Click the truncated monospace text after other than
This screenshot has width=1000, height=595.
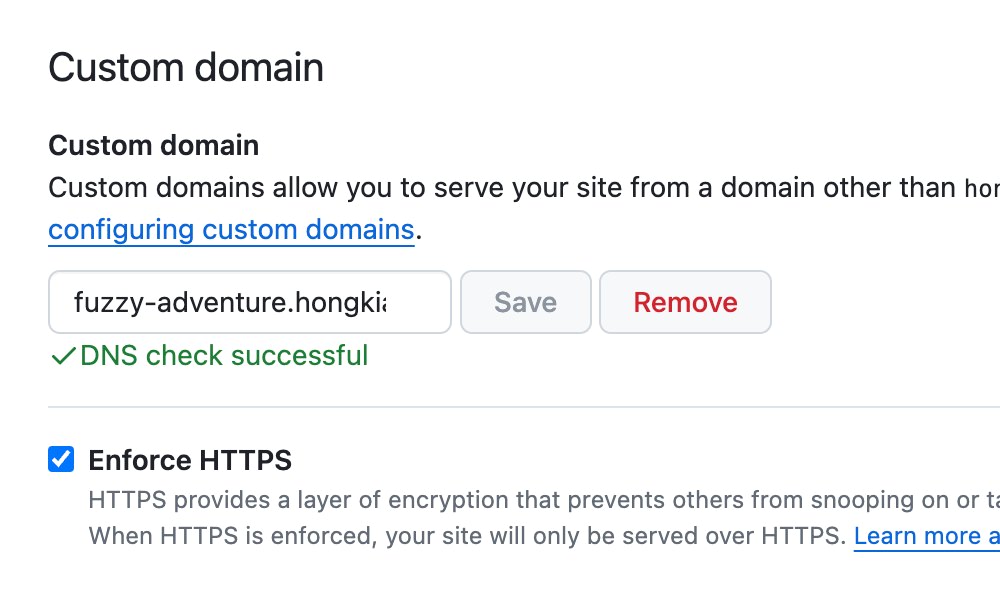982,189
